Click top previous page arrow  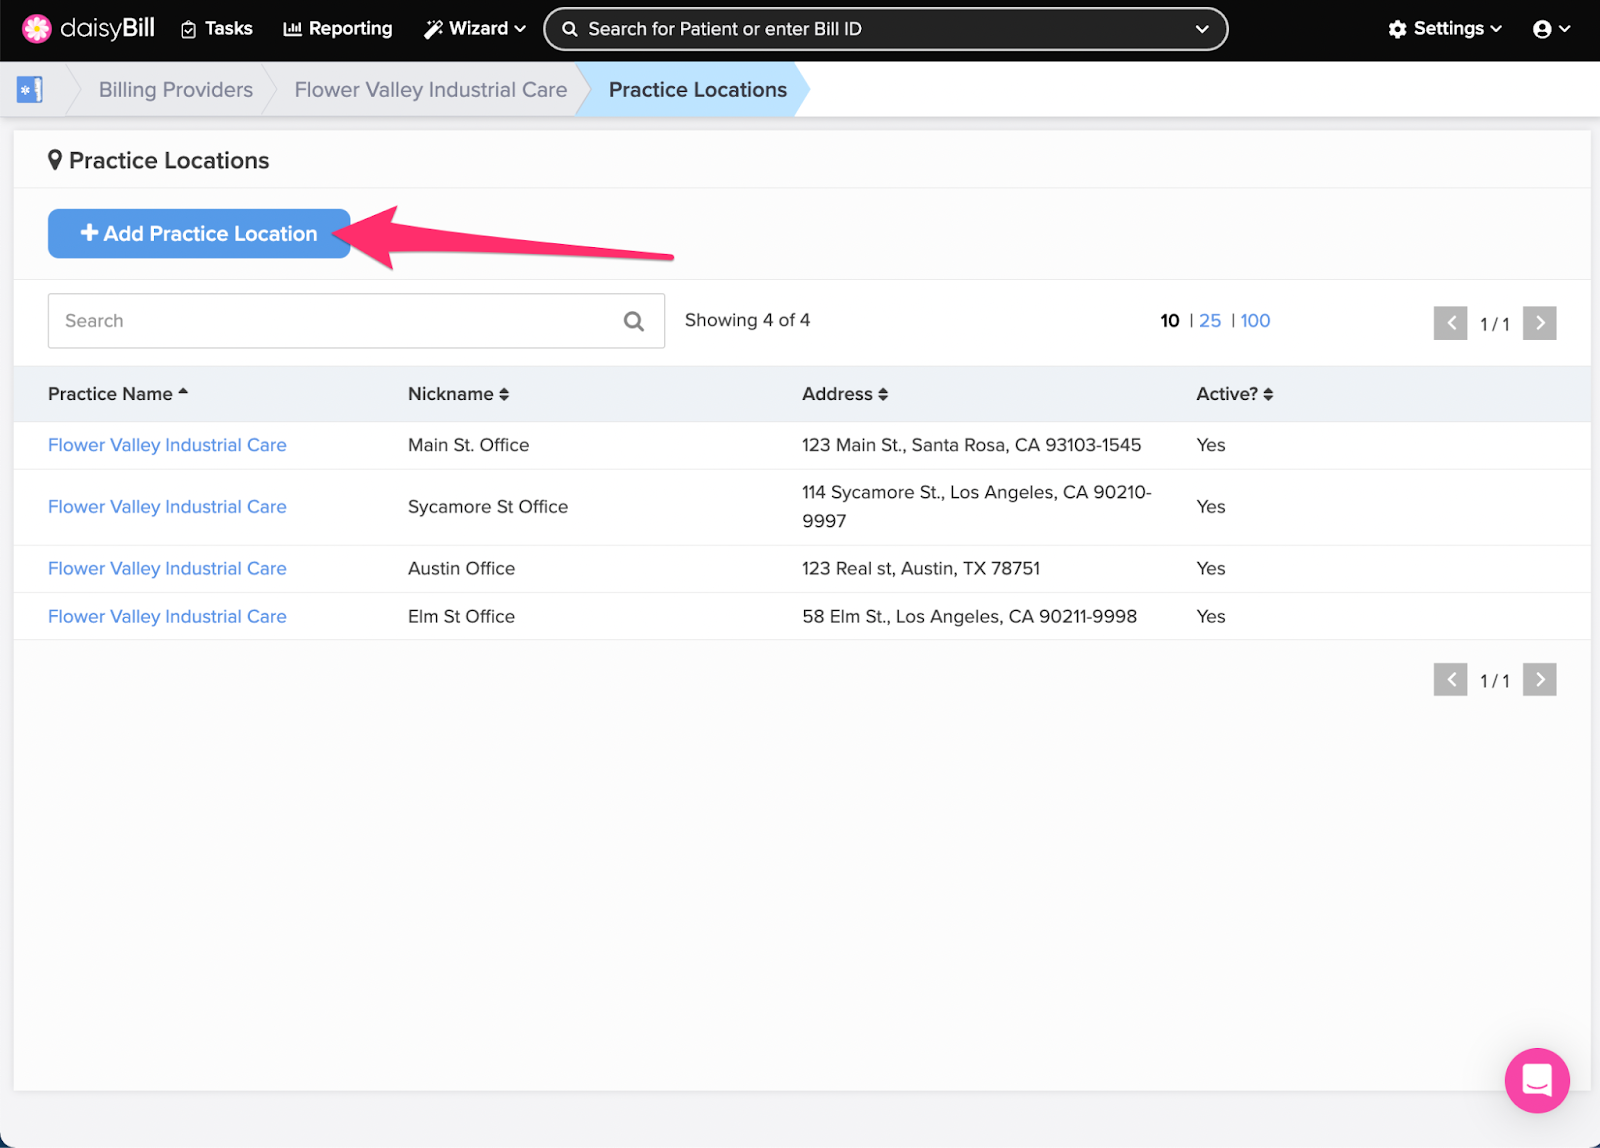1451,323
